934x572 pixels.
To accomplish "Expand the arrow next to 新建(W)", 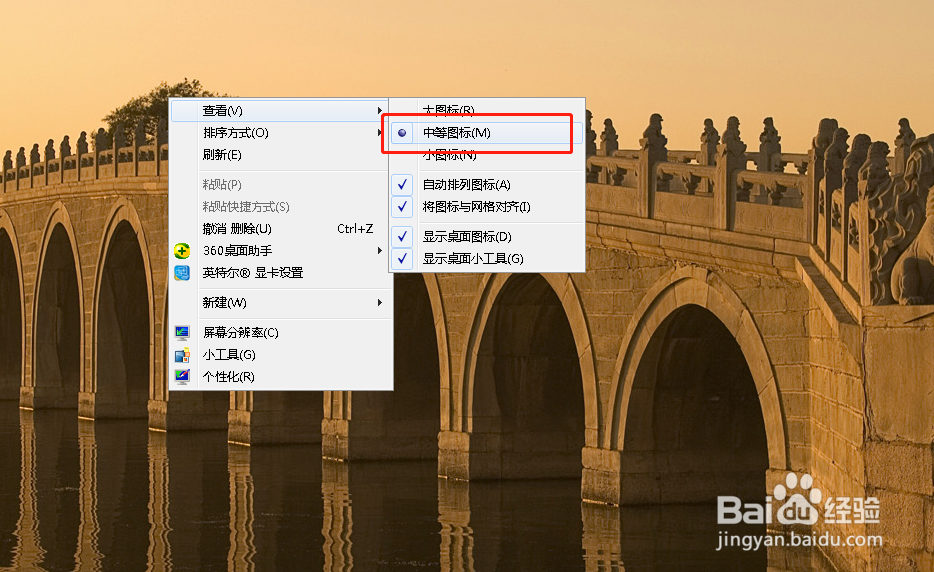I will [379, 303].
